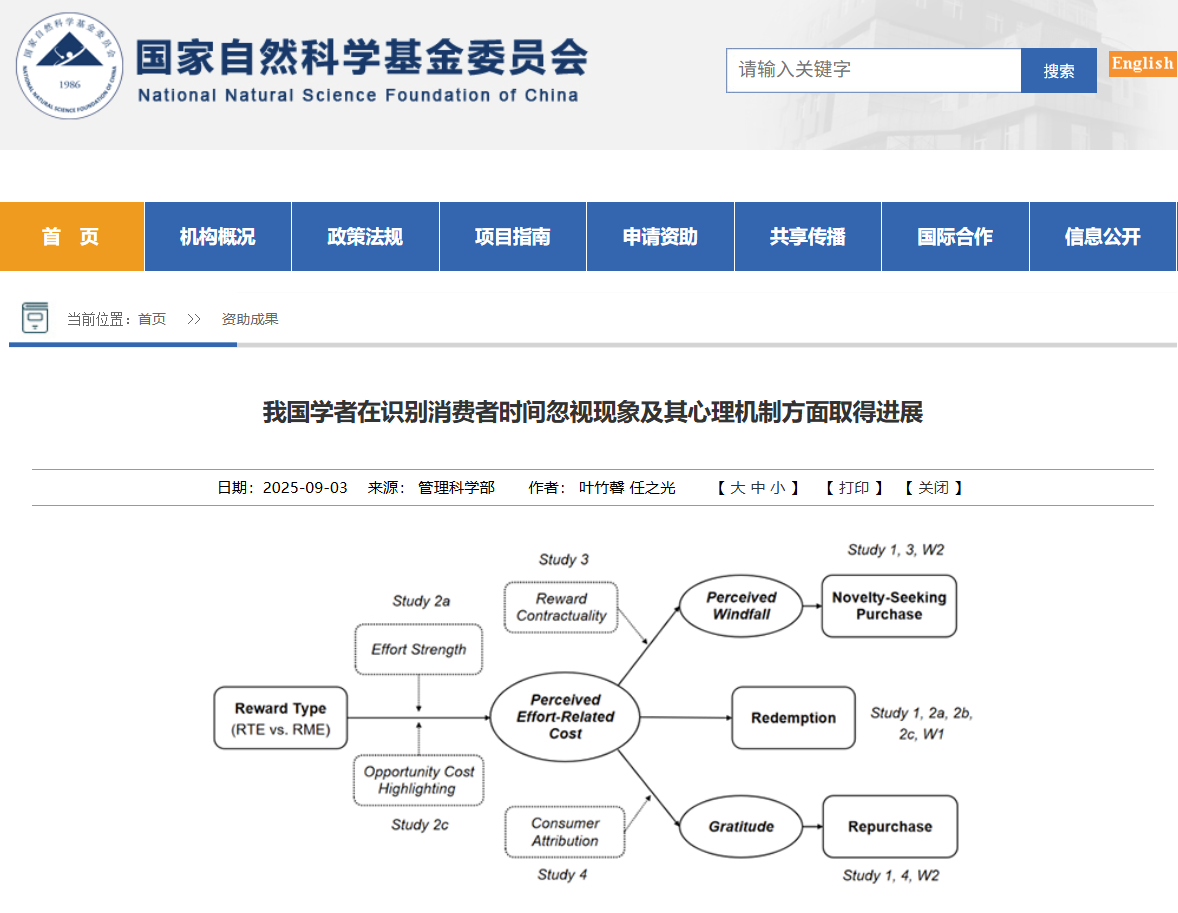Open the 首页 navigation tab

(71, 237)
